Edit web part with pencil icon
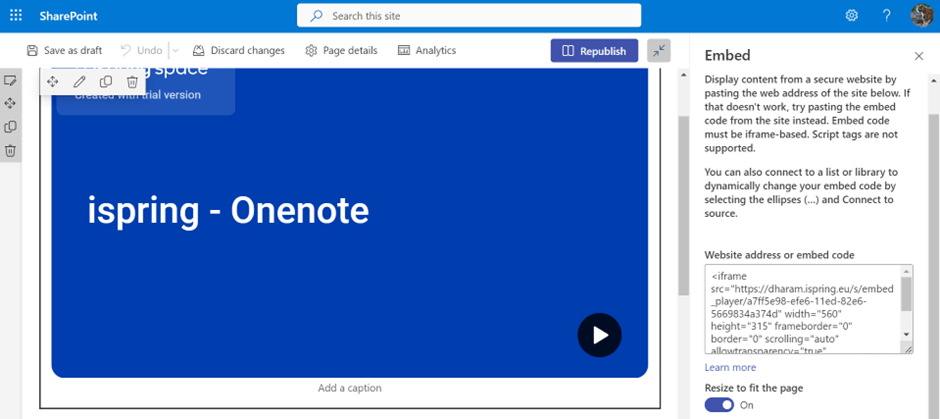 coord(79,82)
